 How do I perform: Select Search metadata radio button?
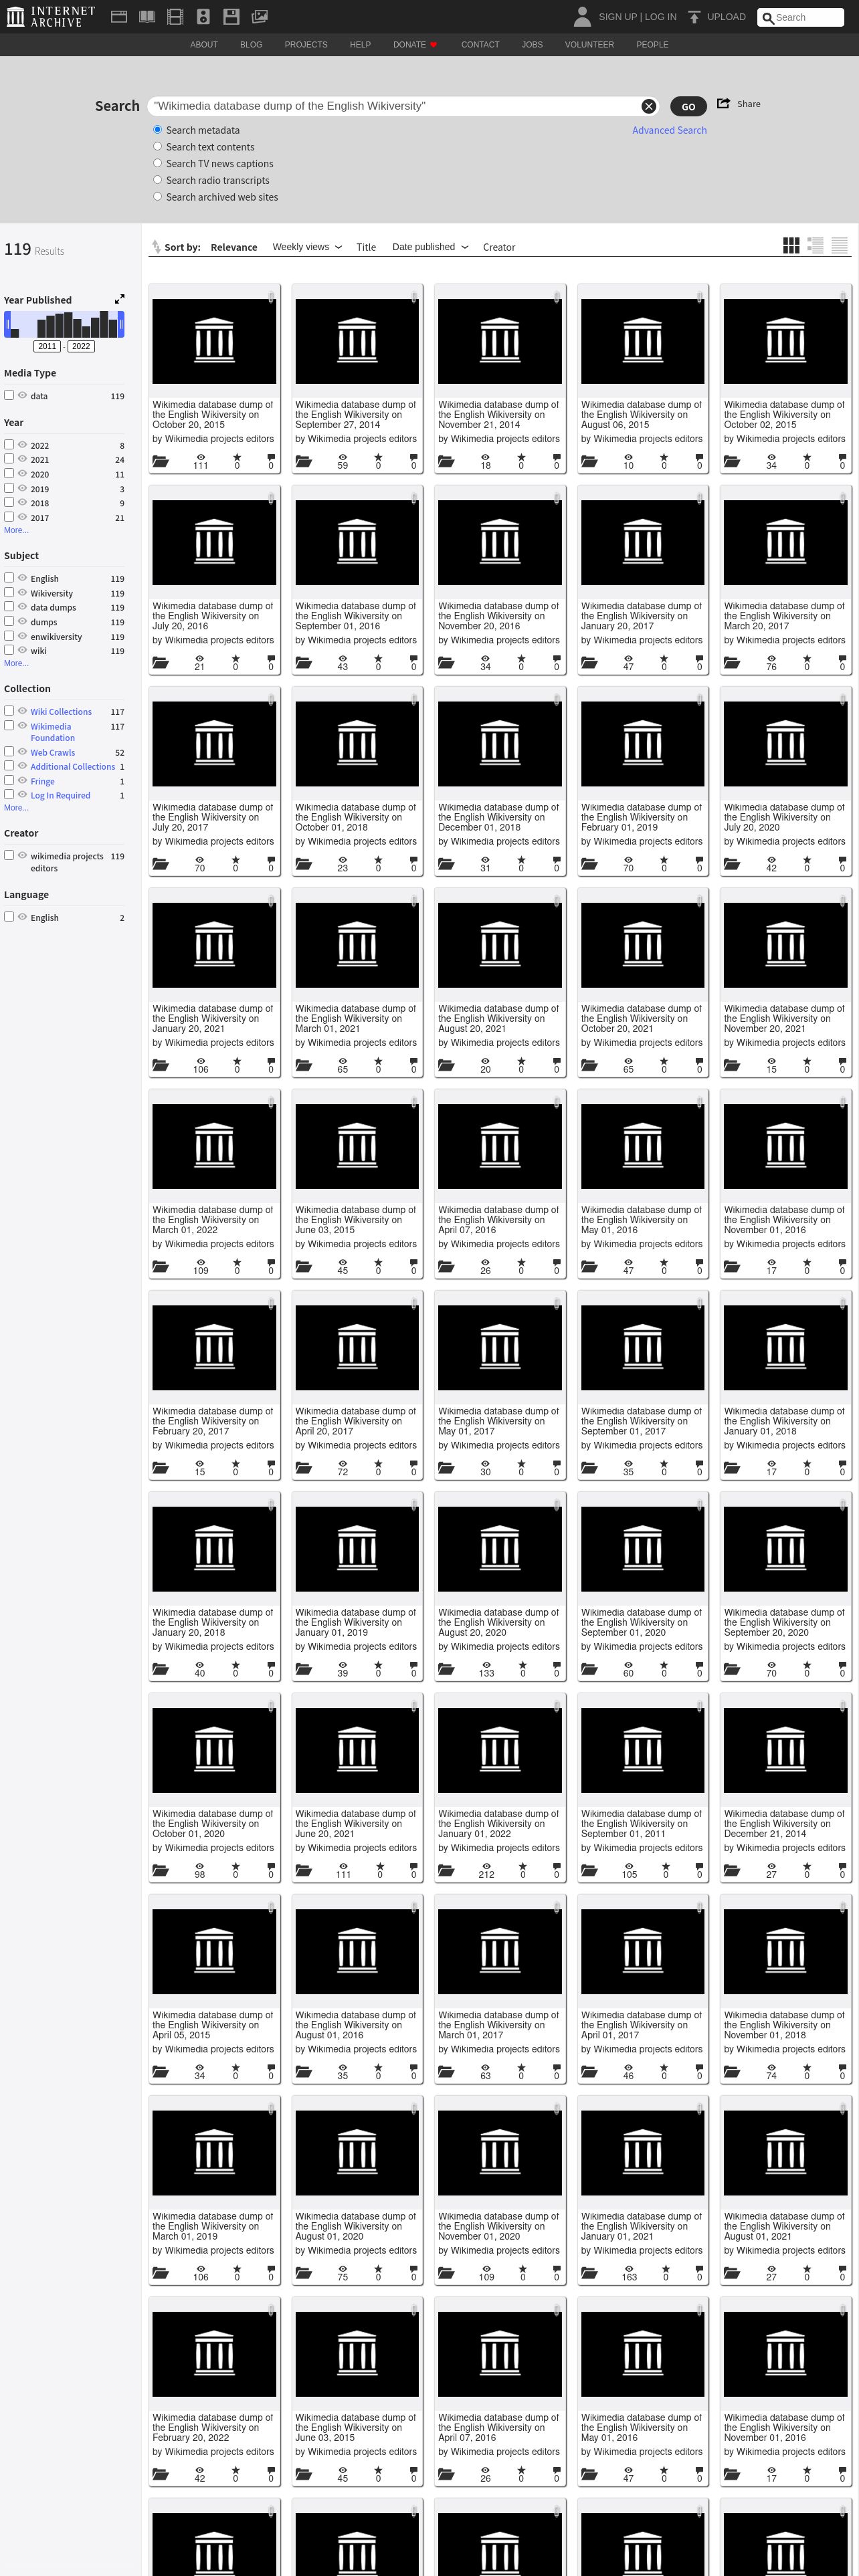click(157, 130)
